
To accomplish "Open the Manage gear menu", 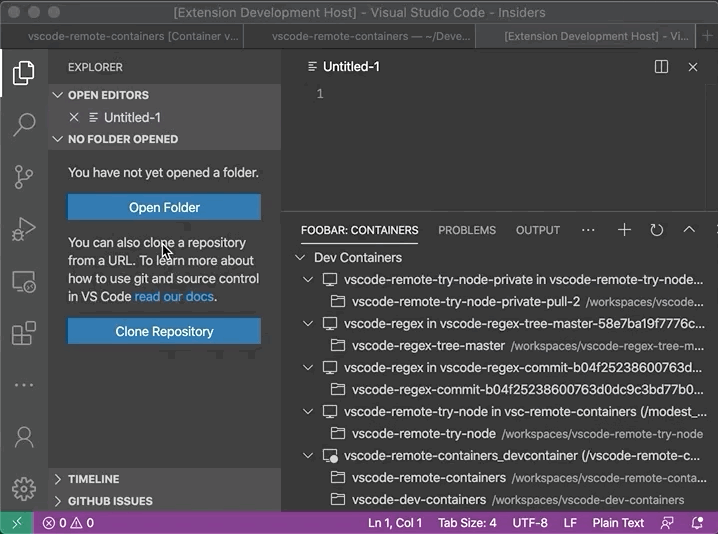I will click(24, 489).
